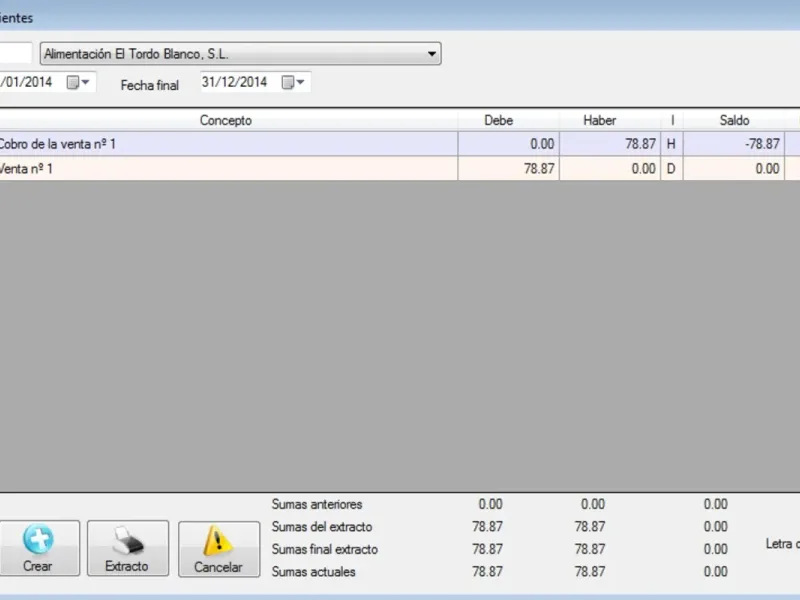Select row Cobro de la venta nº 1
This screenshot has height=600, width=800.
click(x=400, y=144)
